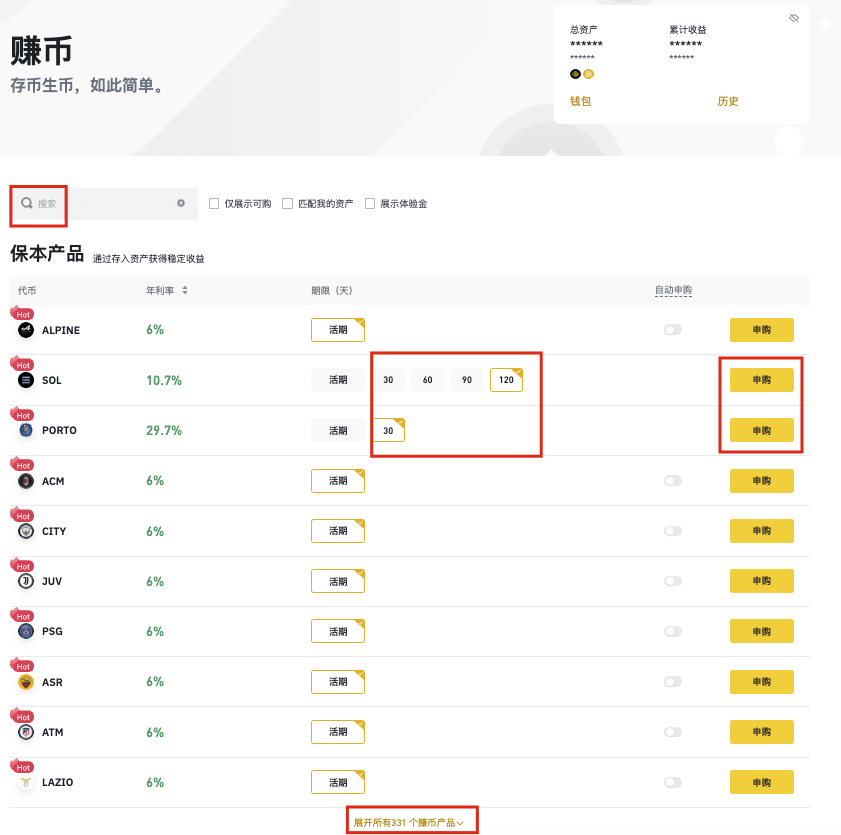Select 活期 flexible term for PORTO
Viewport: 841px width, 835px height.
[338, 430]
